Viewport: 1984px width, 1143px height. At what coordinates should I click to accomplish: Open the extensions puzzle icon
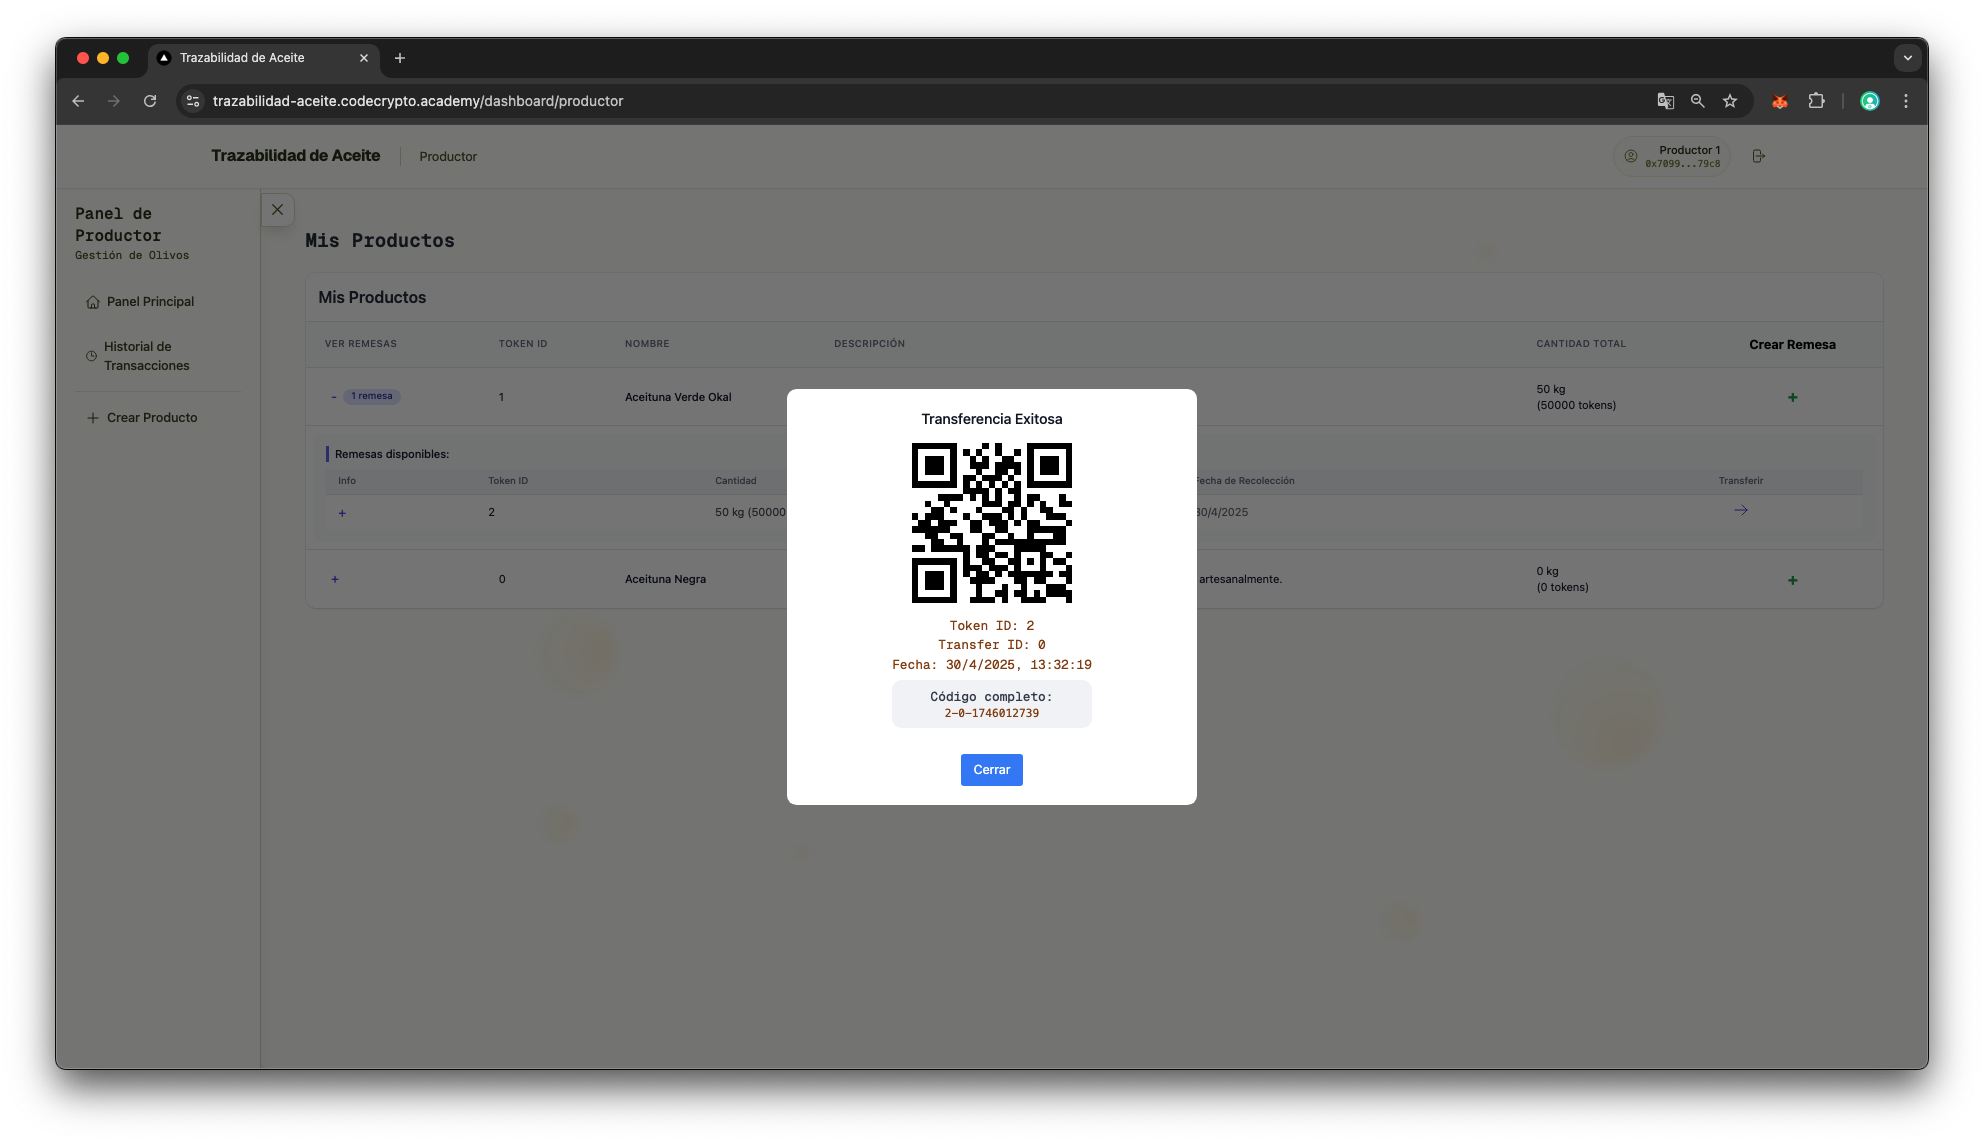click(x=1816, y=101)
